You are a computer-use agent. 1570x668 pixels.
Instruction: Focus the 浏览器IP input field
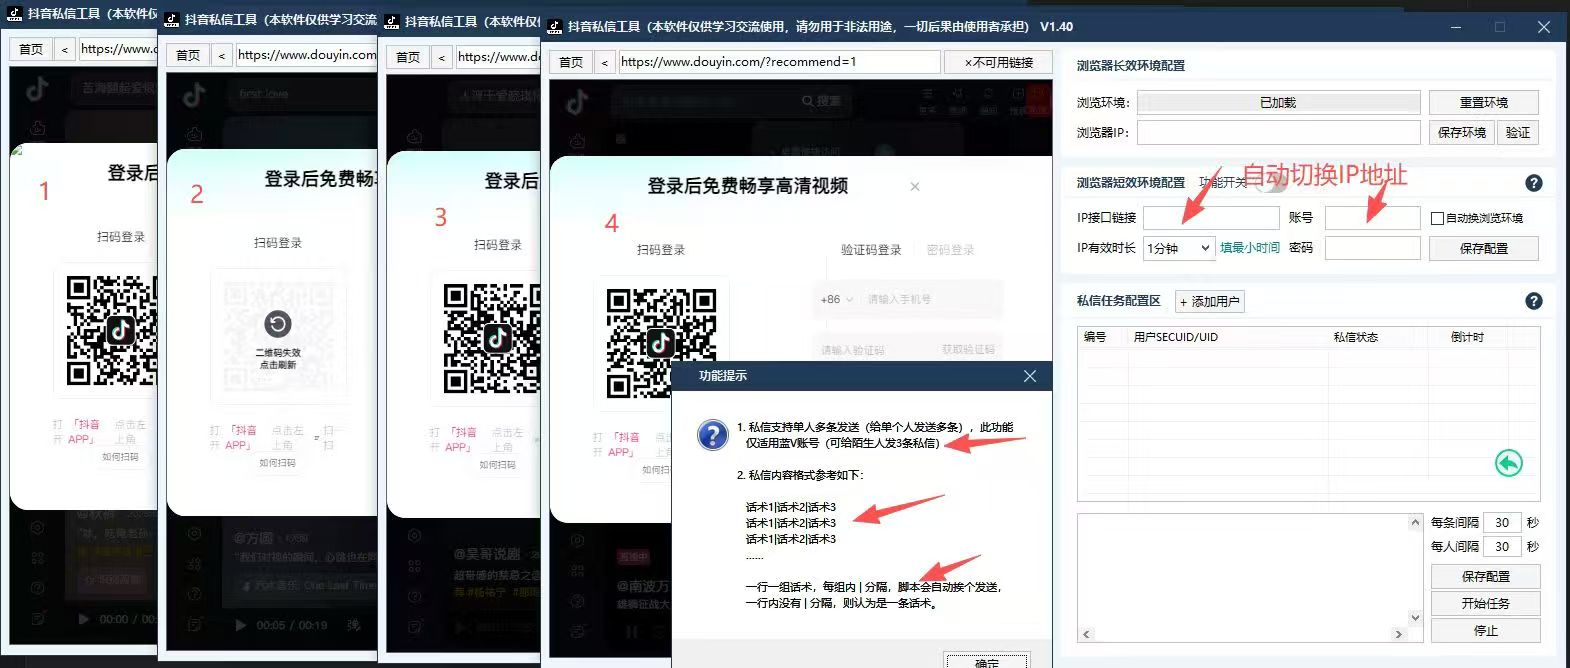(x=1278, y=132)
